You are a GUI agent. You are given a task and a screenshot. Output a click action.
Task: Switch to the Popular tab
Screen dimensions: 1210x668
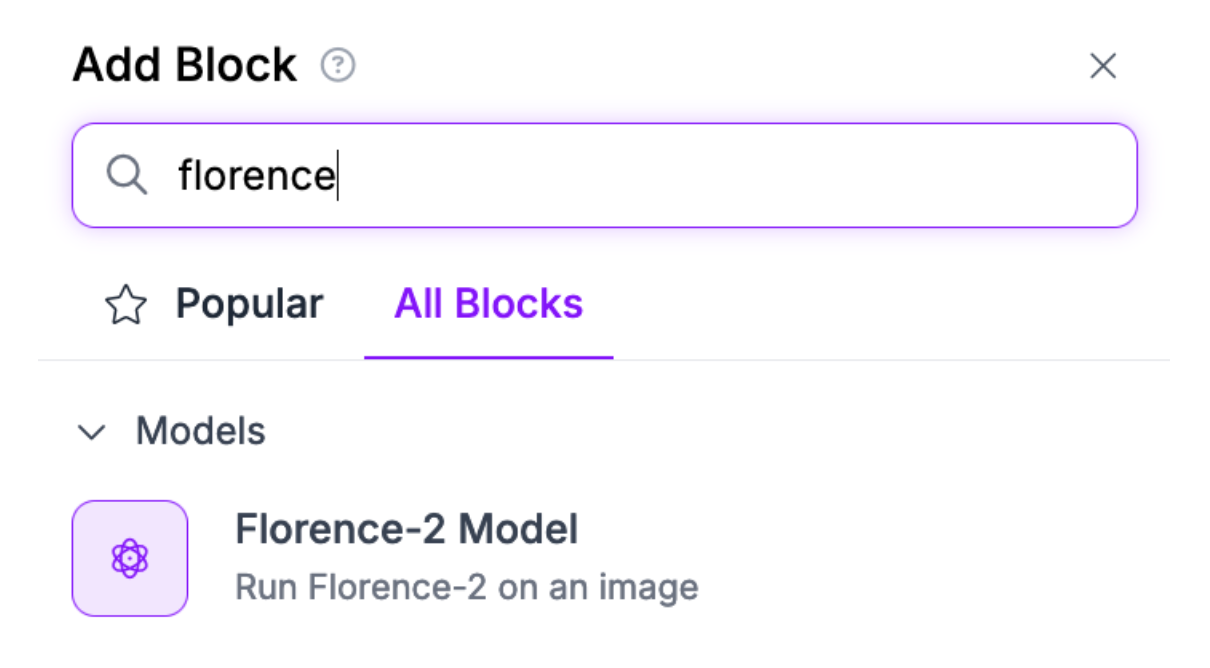(x=249, y=304)
